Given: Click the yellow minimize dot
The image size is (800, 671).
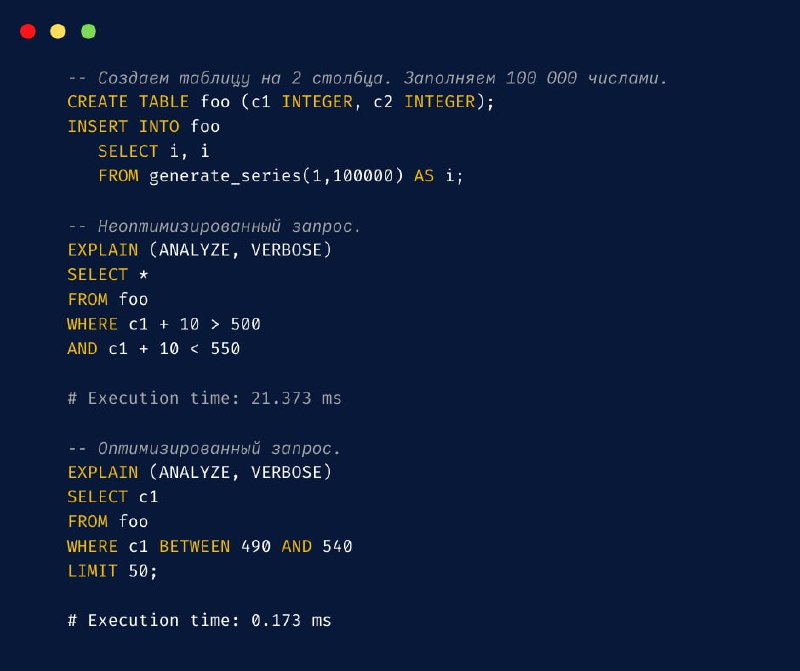Looking at the screenshot, I should 58,31.
